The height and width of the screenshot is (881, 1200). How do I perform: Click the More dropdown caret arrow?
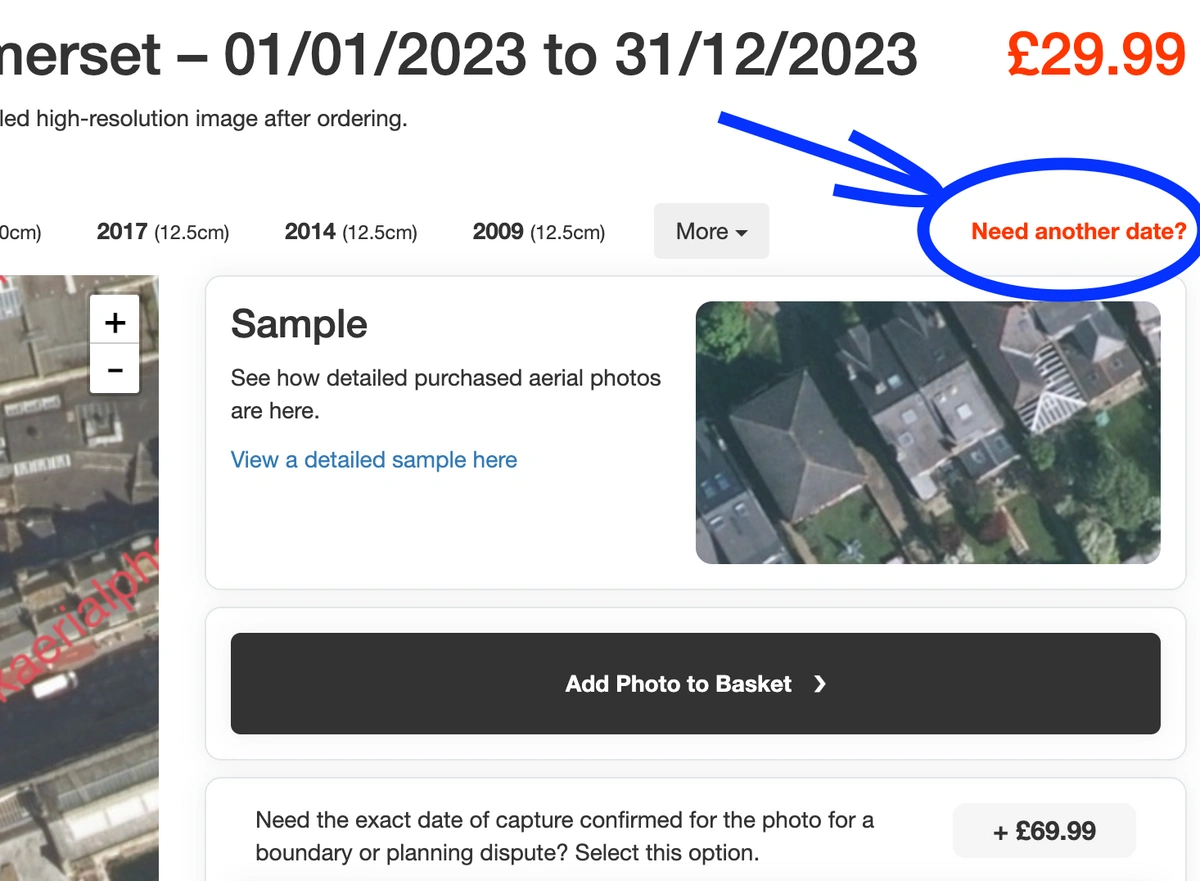pyautogui.click(x=741, y=233)
